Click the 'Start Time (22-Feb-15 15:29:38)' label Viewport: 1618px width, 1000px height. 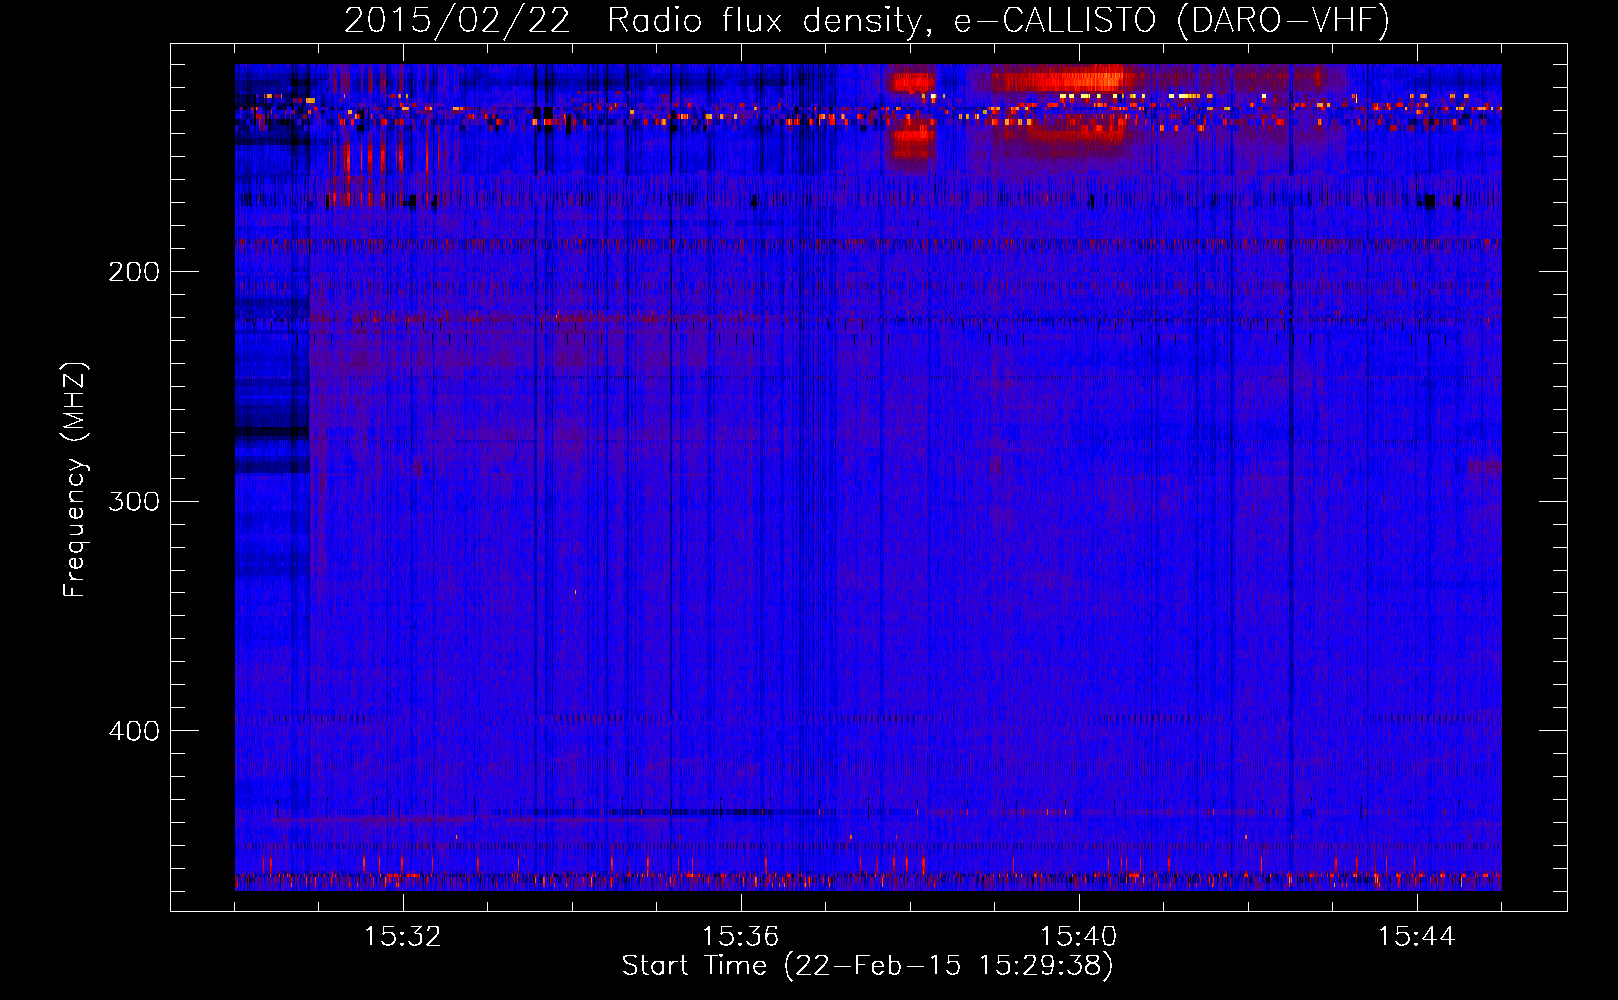867,966
